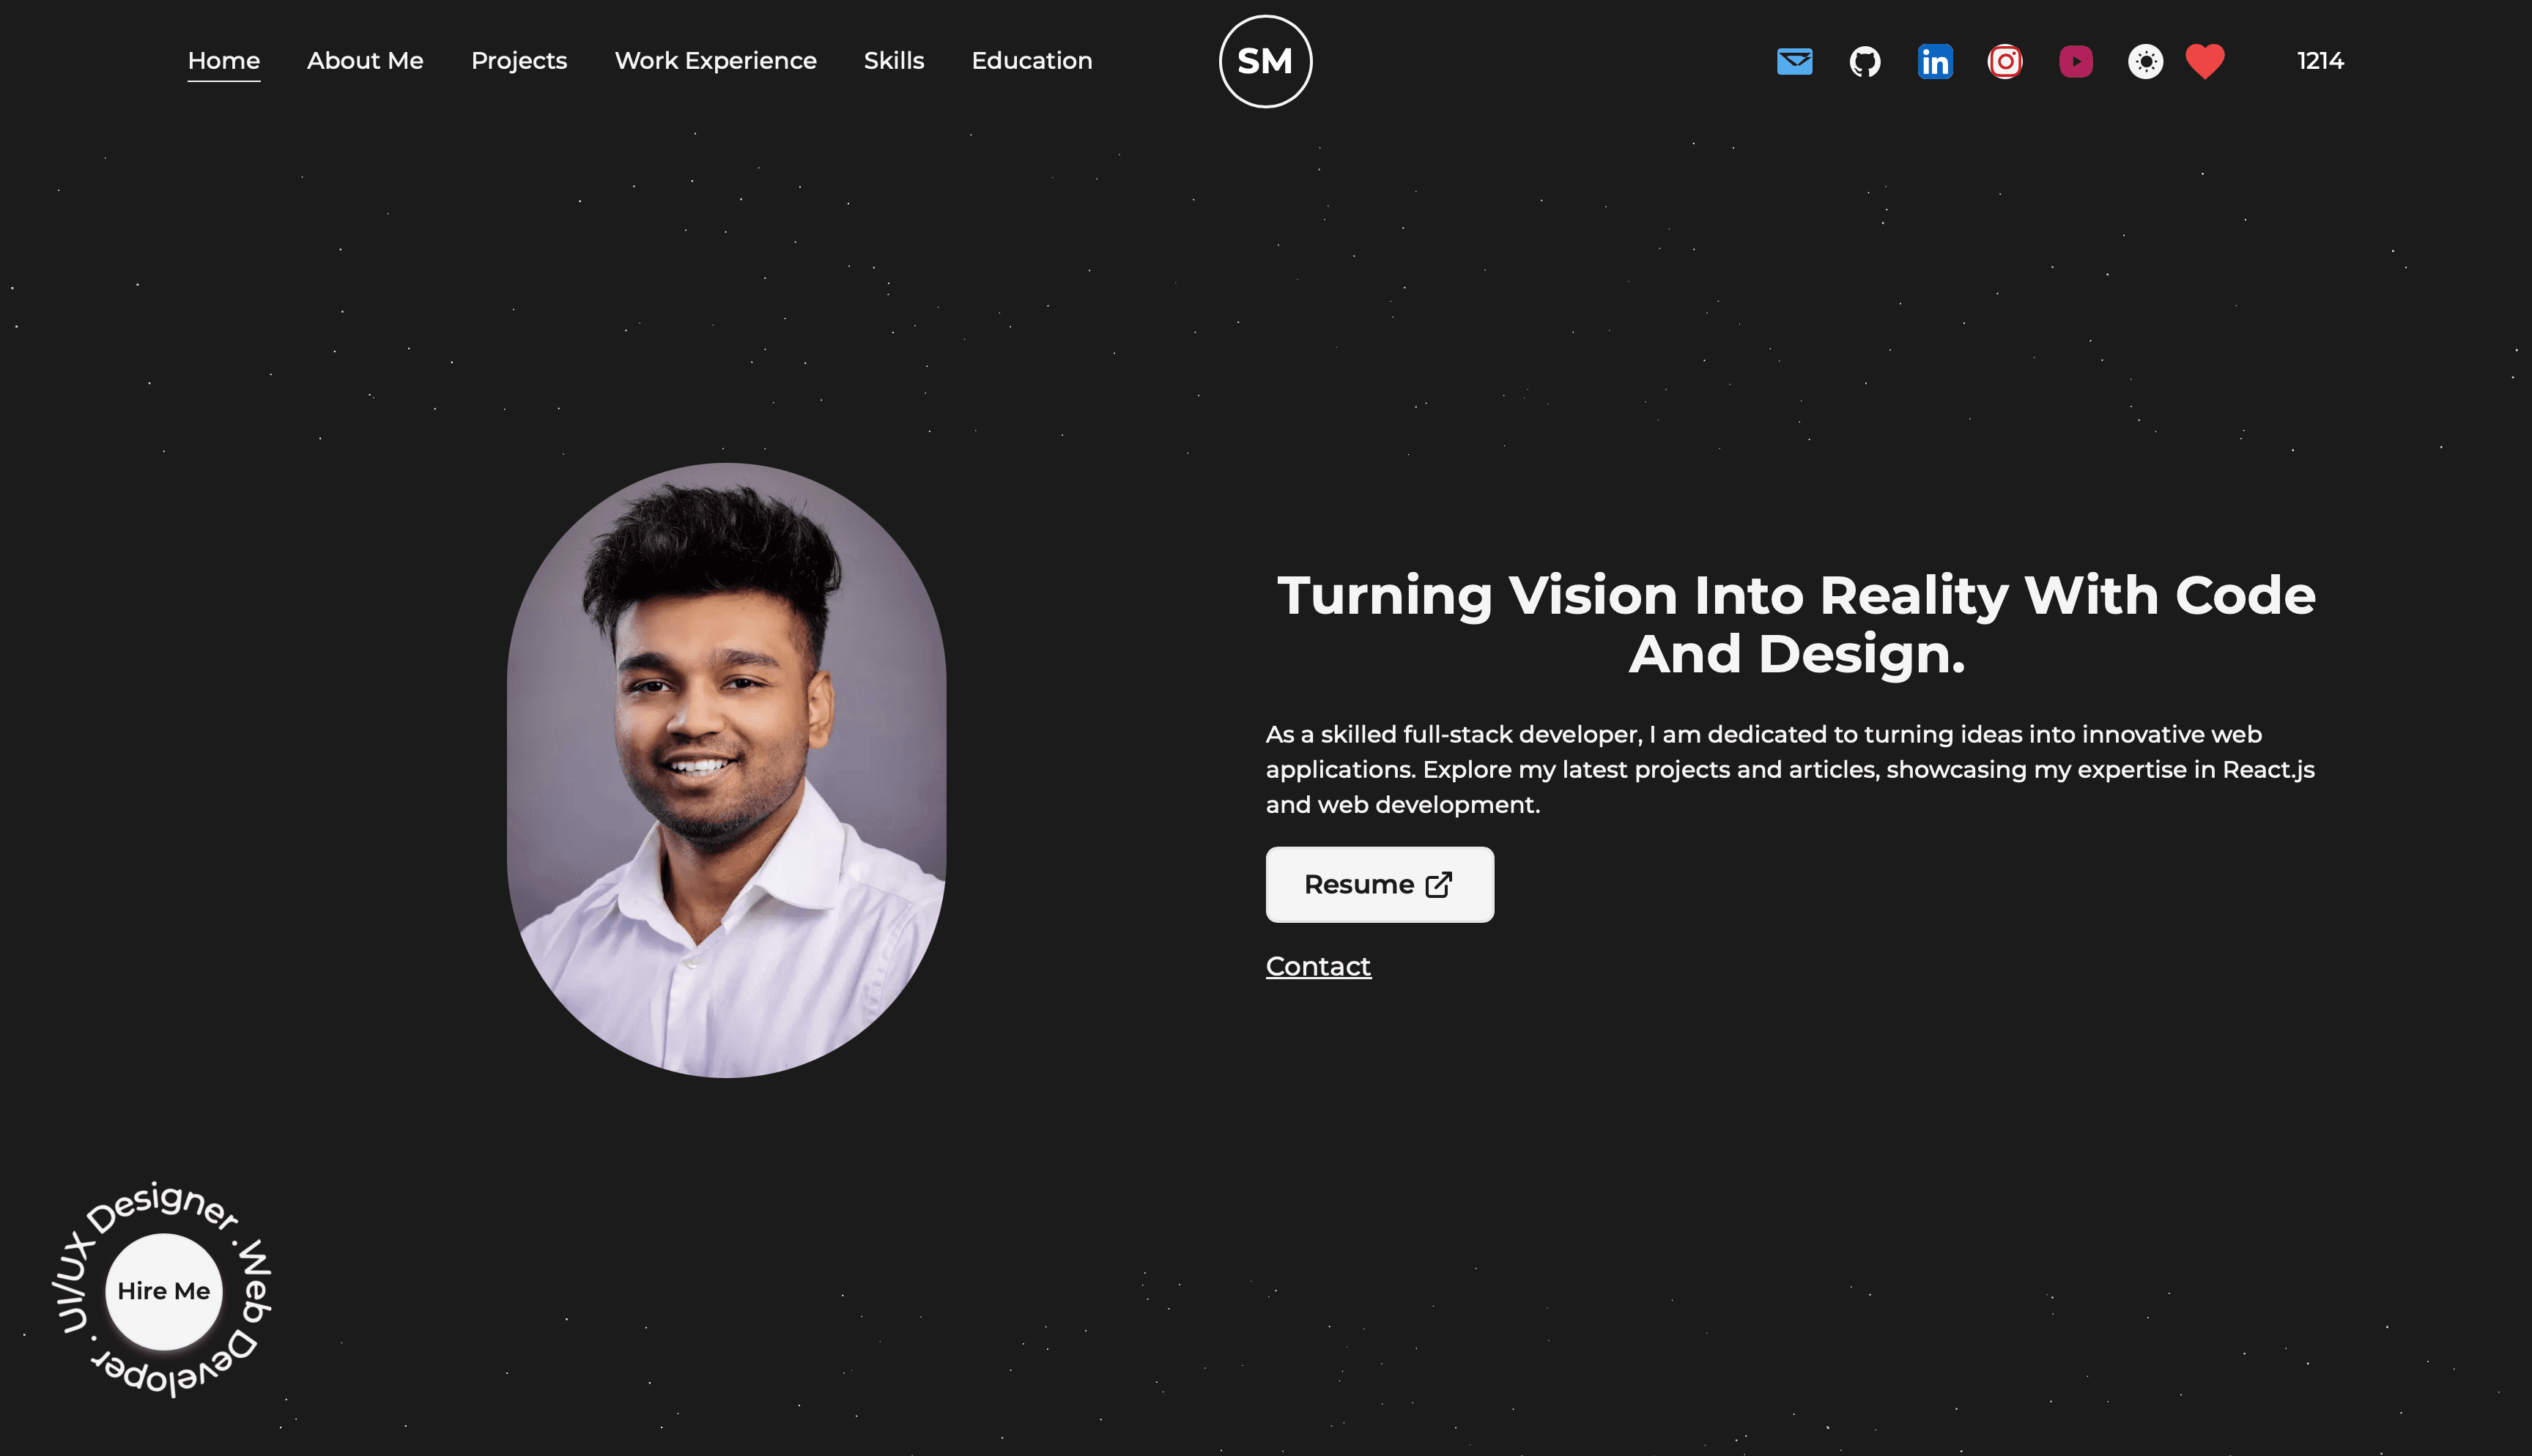The width and height of the screenshot is (2532, 1456).
Task: Click the Instagram icon
Action: click(x=2005, y=61)
